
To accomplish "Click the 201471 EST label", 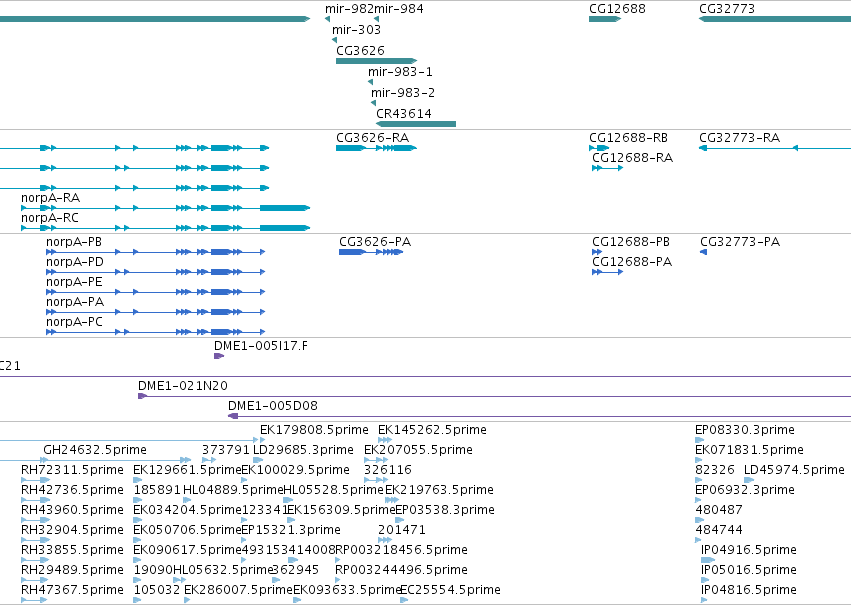I will tap(402, 530).
